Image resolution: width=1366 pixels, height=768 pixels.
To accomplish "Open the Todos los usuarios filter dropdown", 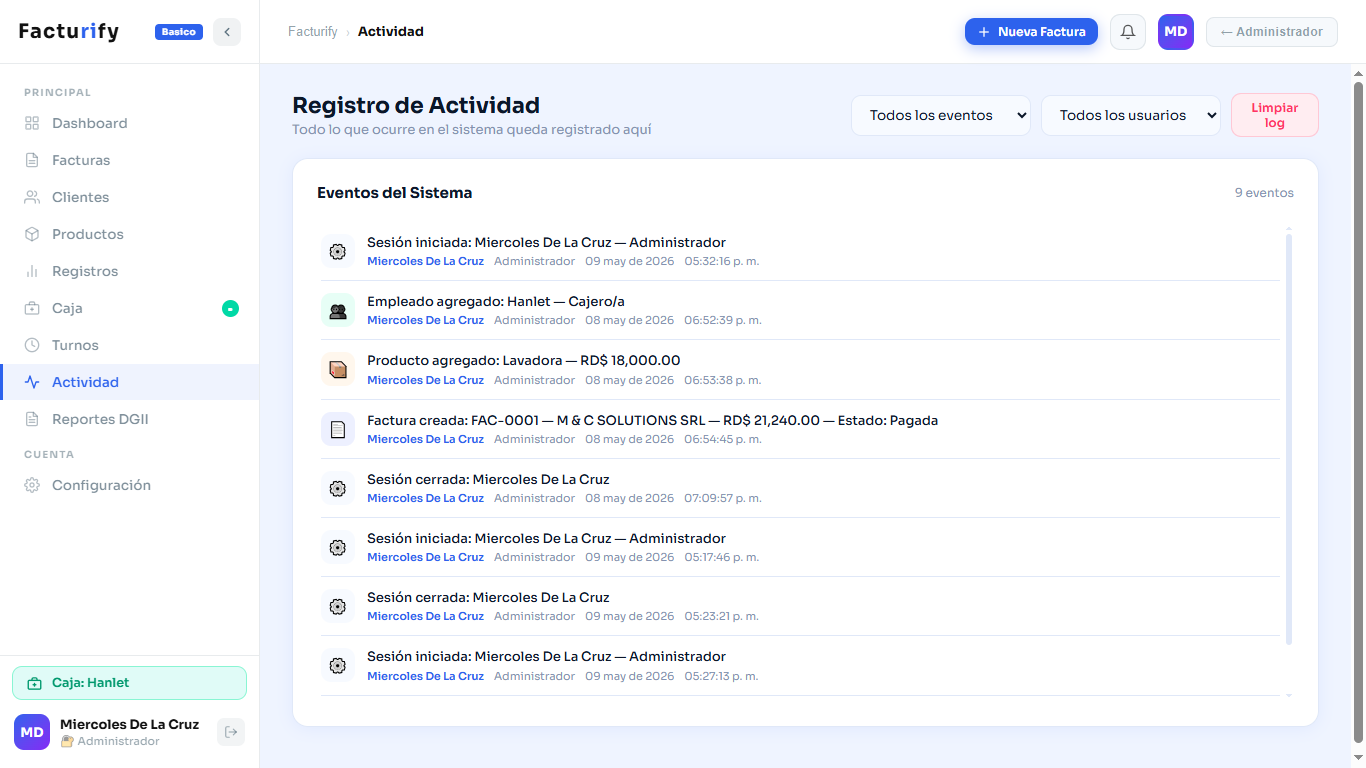I will [1131, 115].
